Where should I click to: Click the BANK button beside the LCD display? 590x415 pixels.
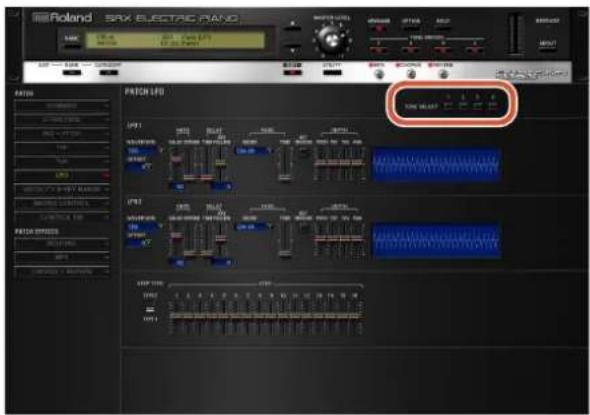pos(71,46)
